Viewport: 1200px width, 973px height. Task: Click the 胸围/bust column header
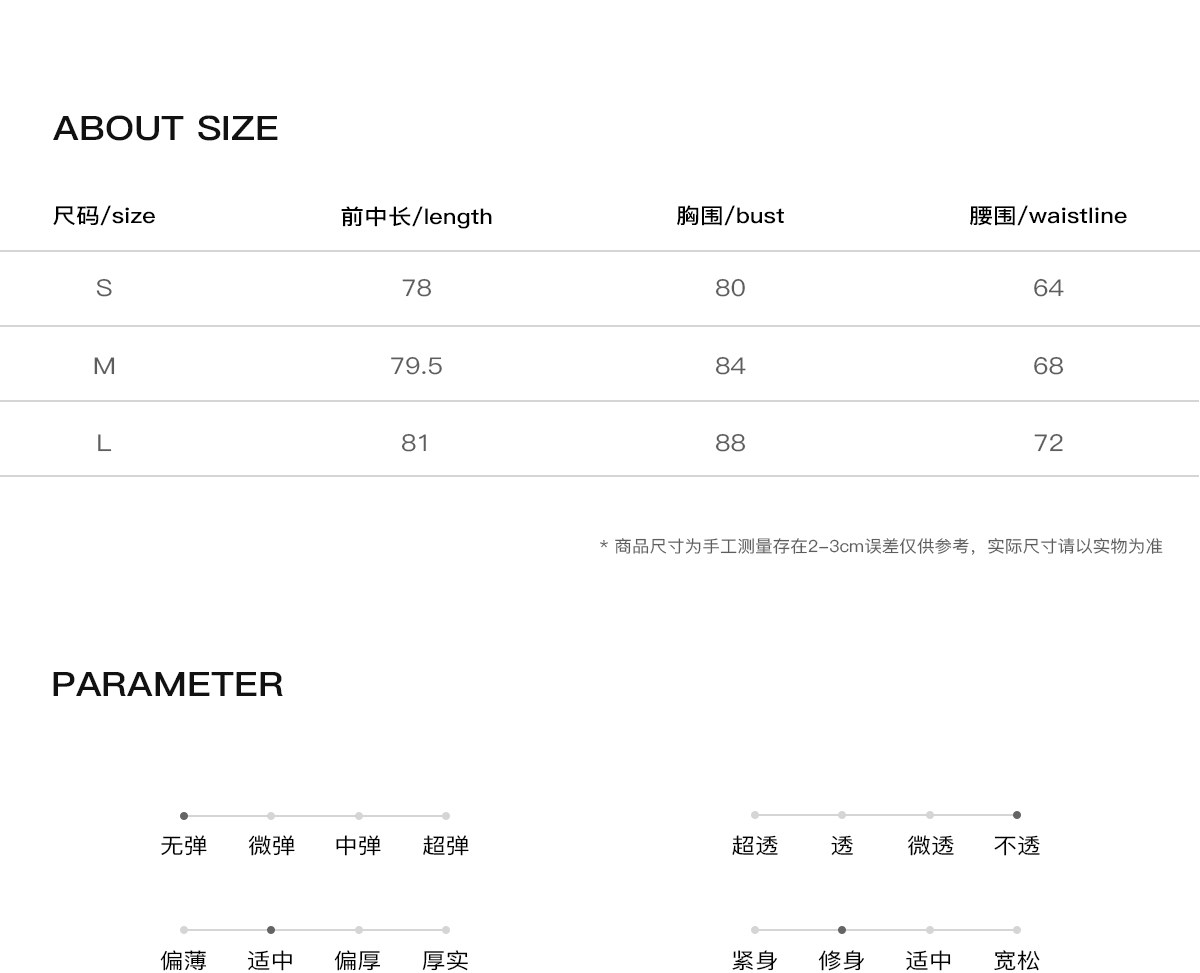point(730,216)
